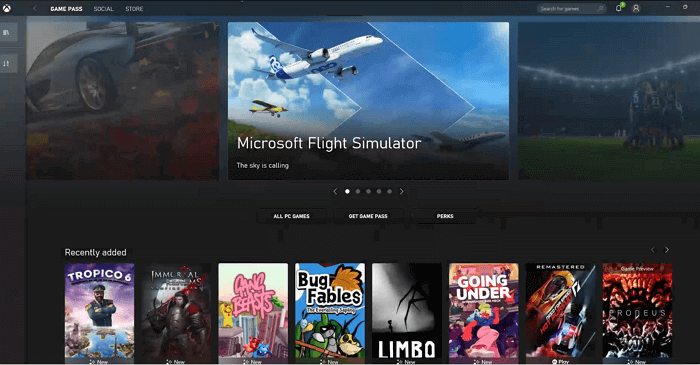
Task: Switch to the Store tab
Action: click(x=134, y=9)
